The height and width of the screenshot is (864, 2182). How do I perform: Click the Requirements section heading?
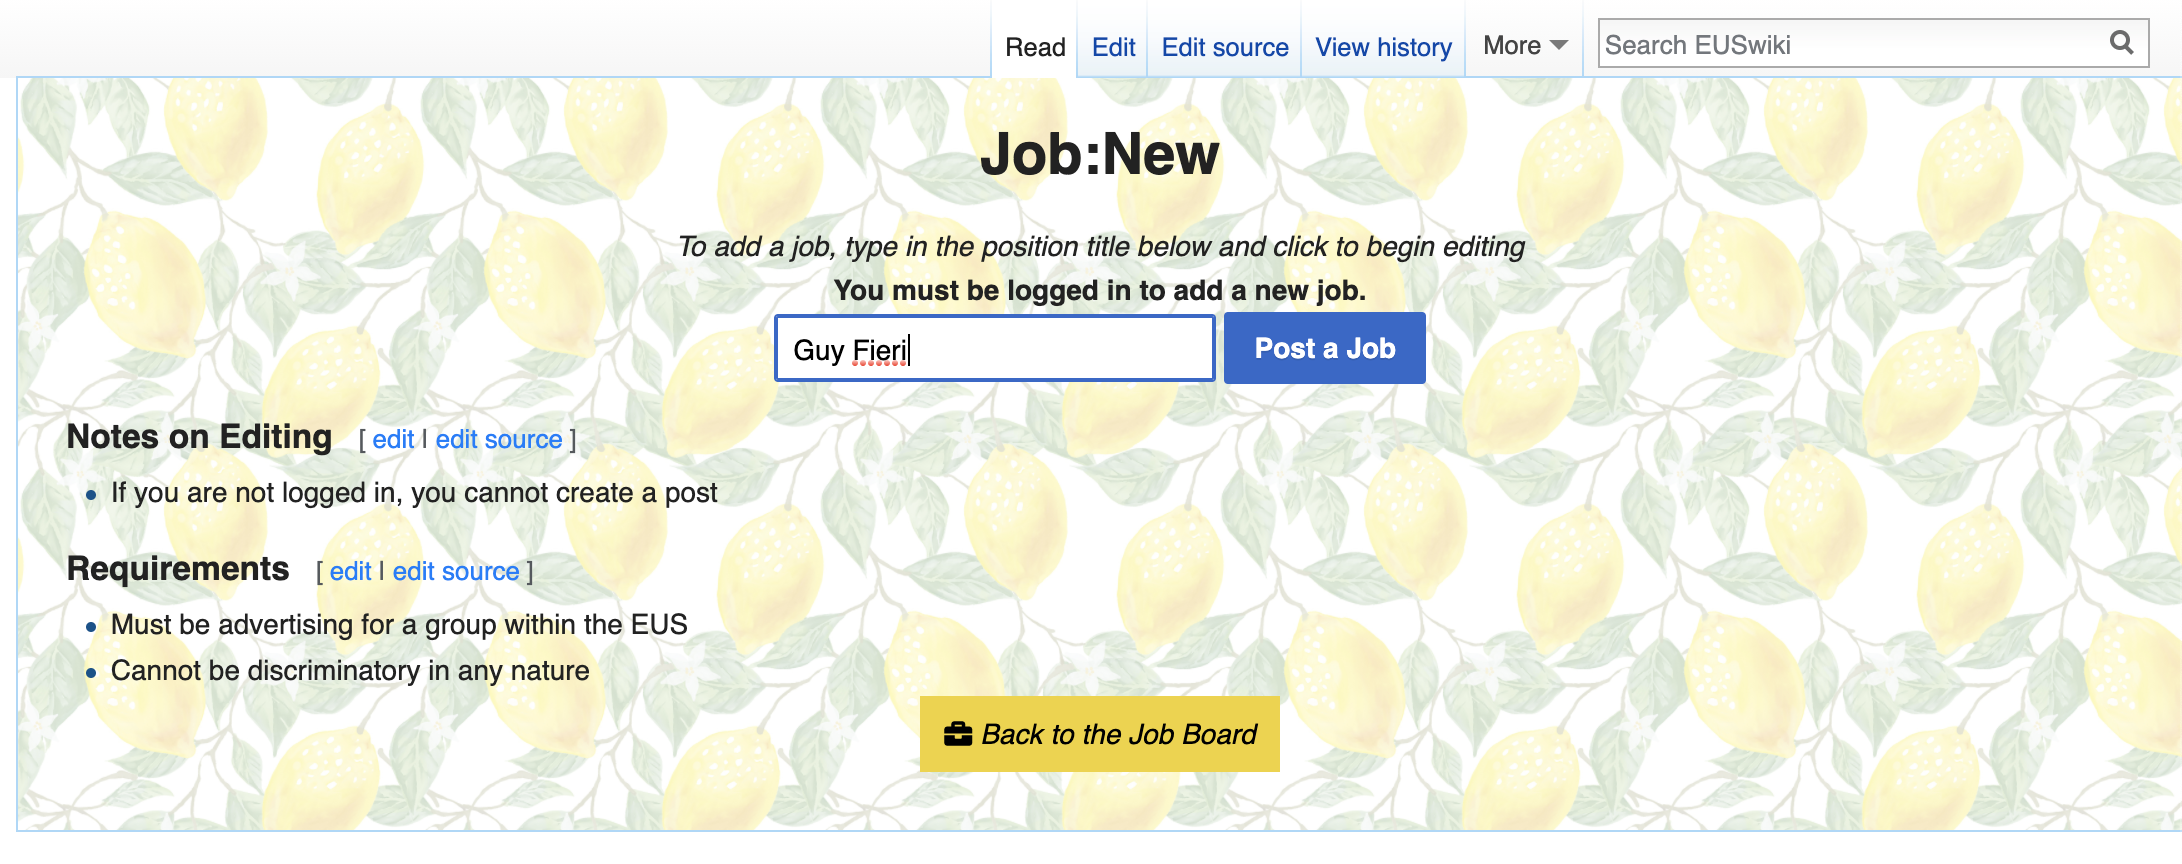pos(178,569)
